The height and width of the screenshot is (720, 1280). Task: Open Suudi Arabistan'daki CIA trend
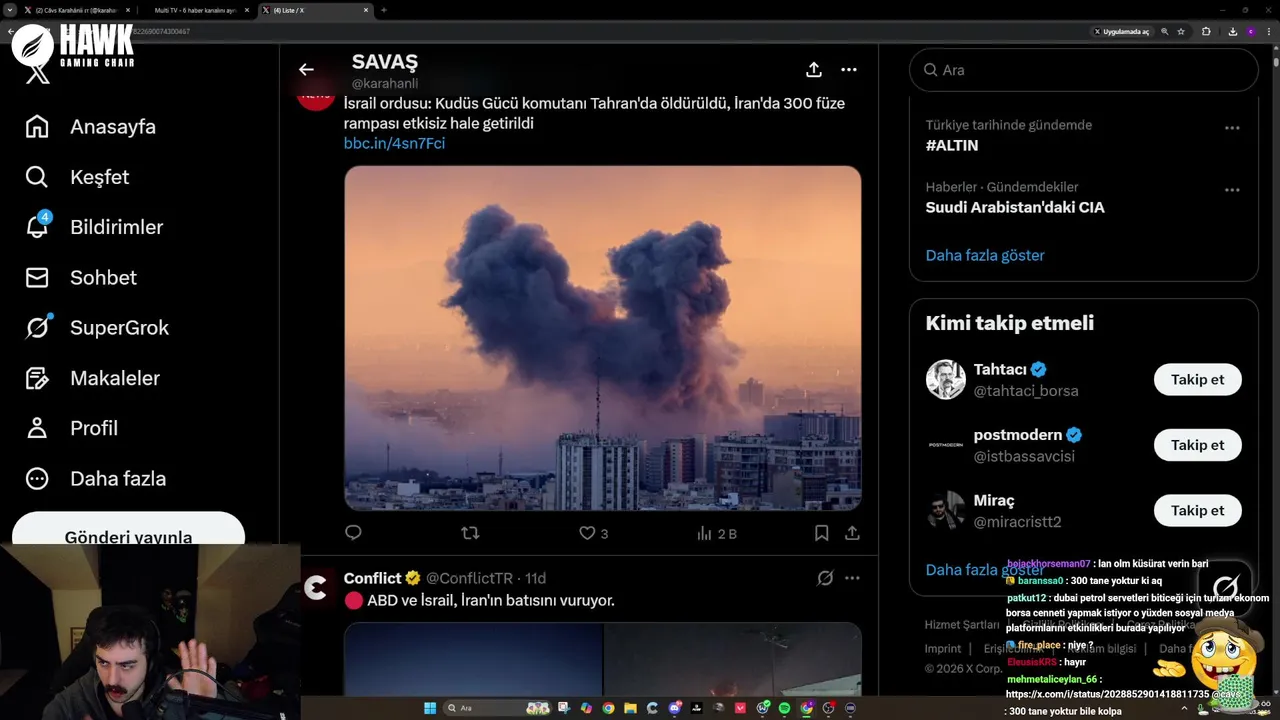(1015, 207)
